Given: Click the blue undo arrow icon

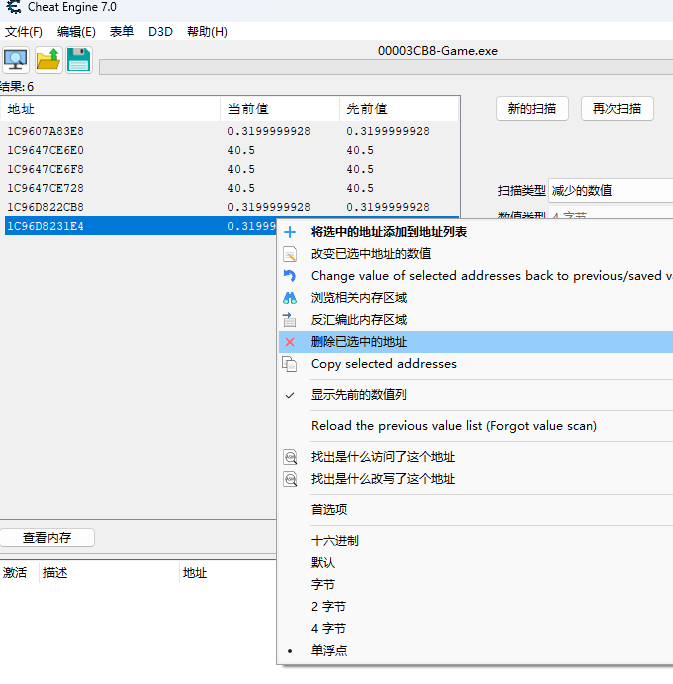Looking at the screenshot, I should click(290, 276).
